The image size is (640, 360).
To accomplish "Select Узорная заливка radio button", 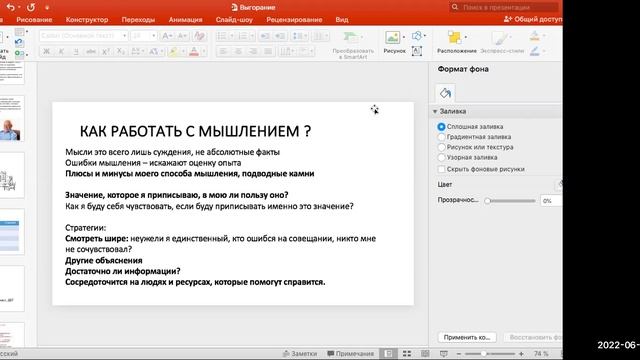I will click(441, 158).
